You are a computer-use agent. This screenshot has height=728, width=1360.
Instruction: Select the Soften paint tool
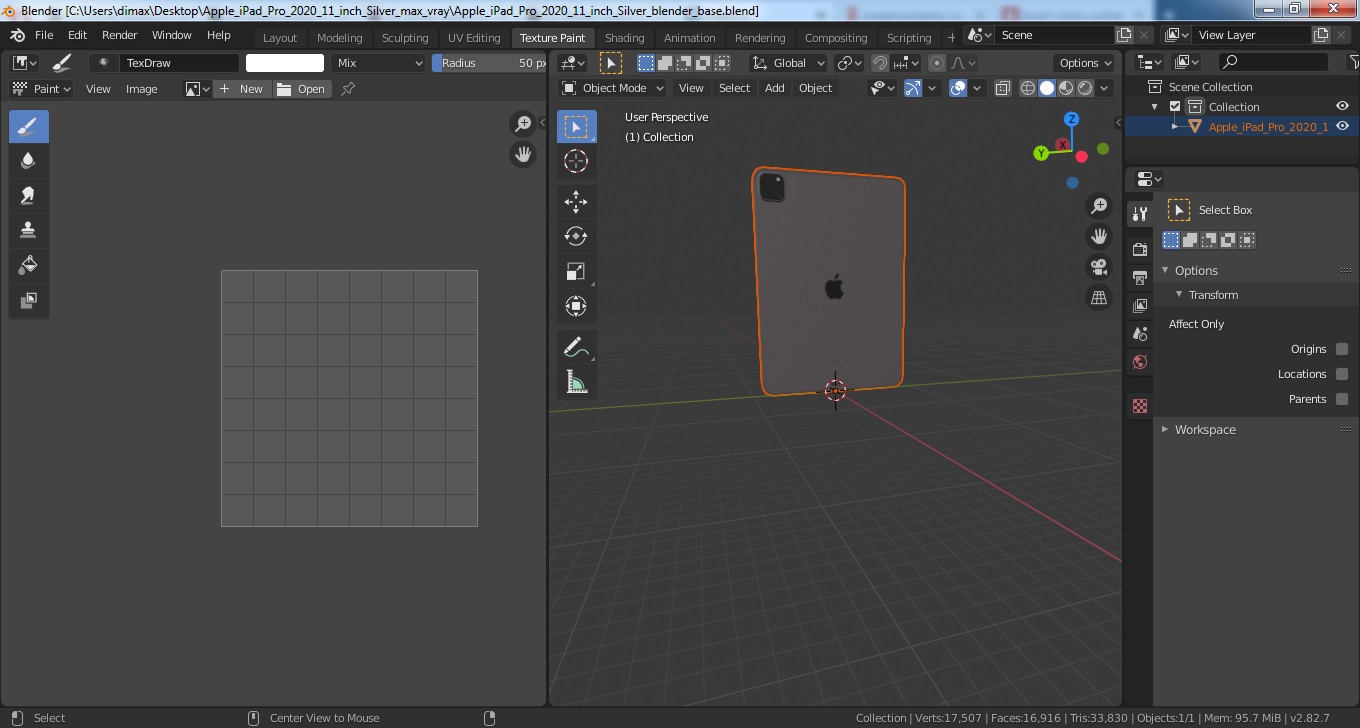click(x=28, y=161)
